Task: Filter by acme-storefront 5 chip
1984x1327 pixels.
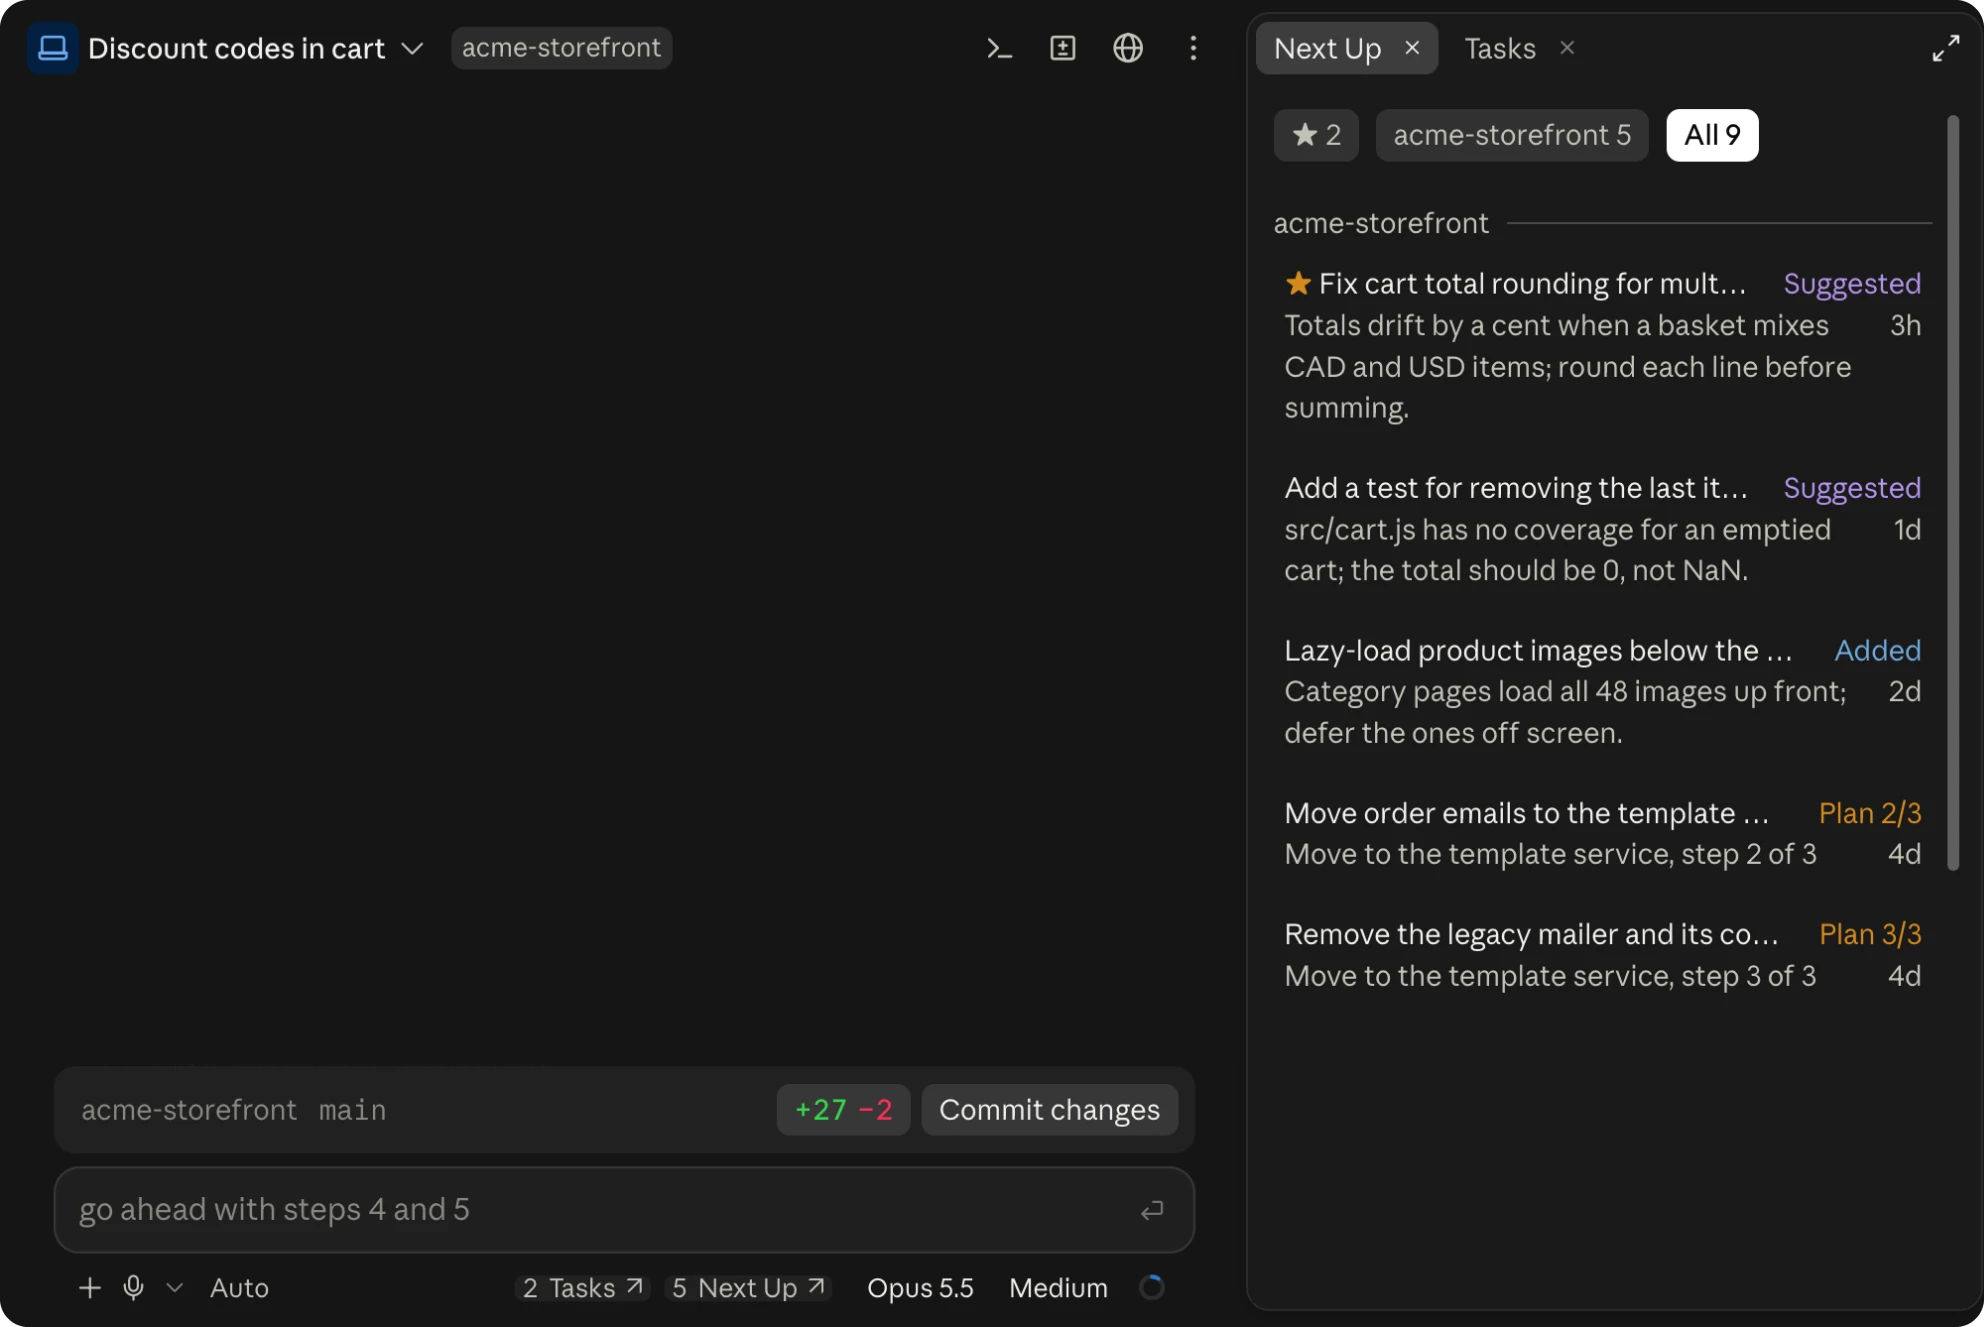Action: click(1512, 135)
